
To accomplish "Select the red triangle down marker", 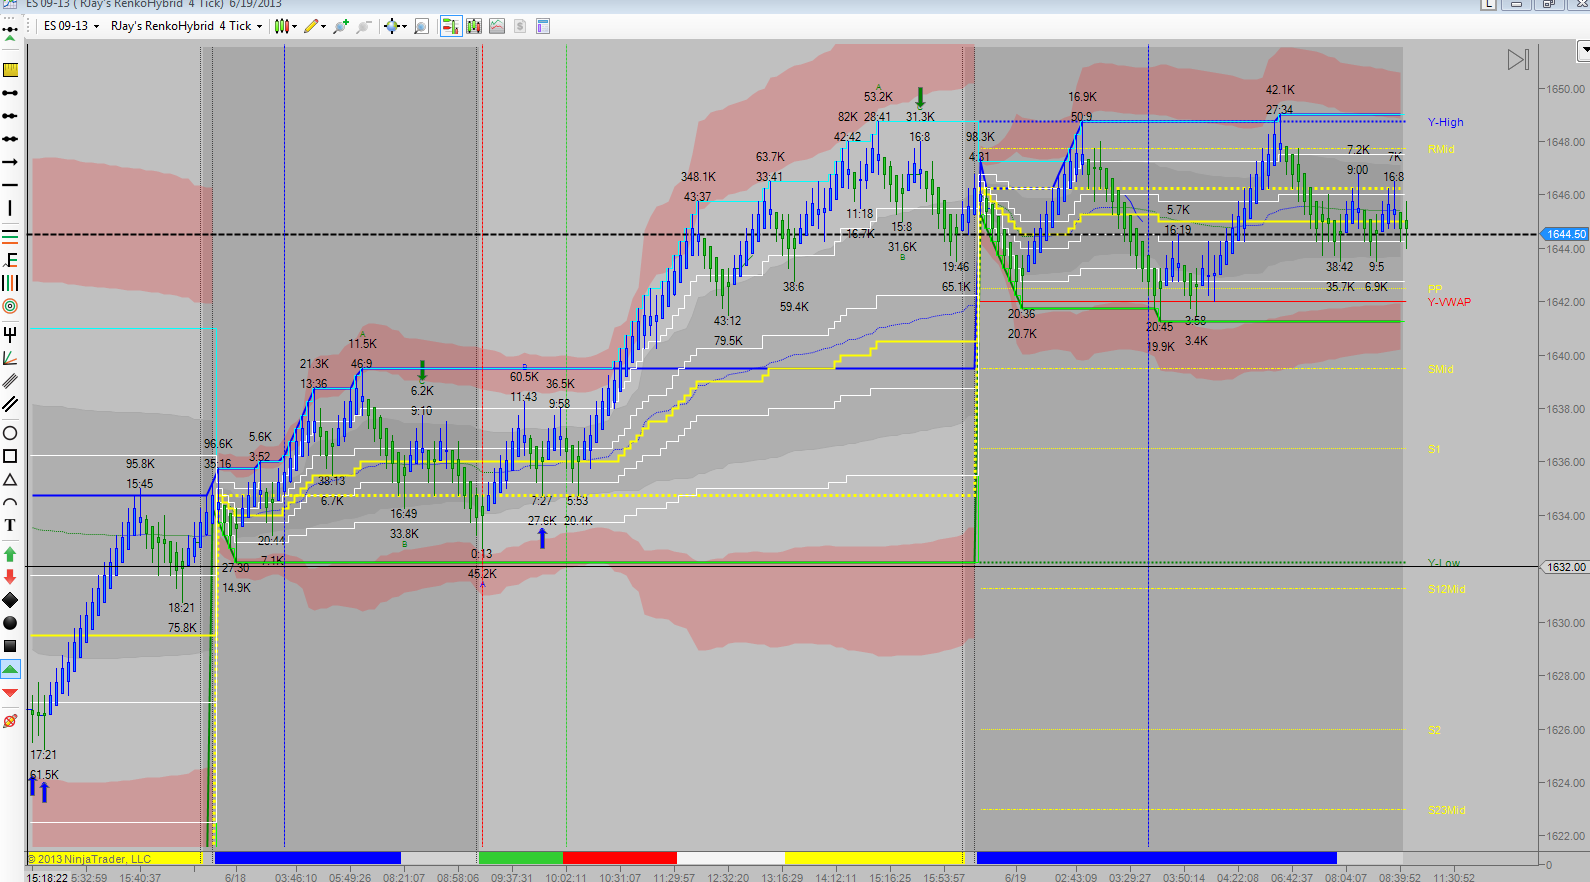I will click(10, 692).
